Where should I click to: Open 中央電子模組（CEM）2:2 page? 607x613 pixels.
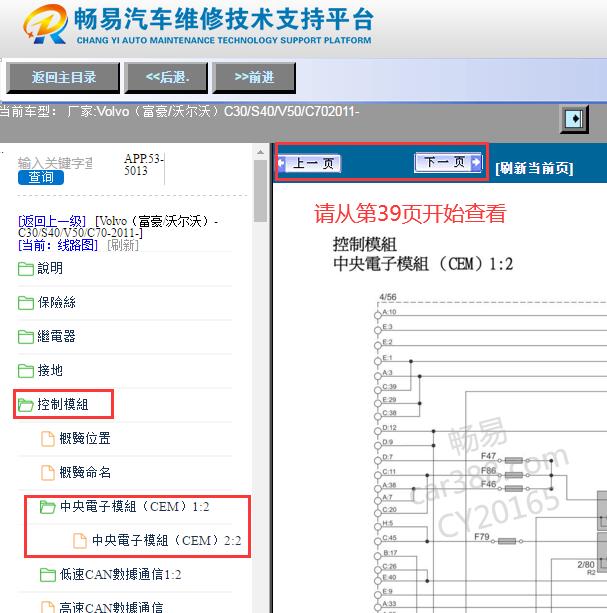(x=167, y=541)
